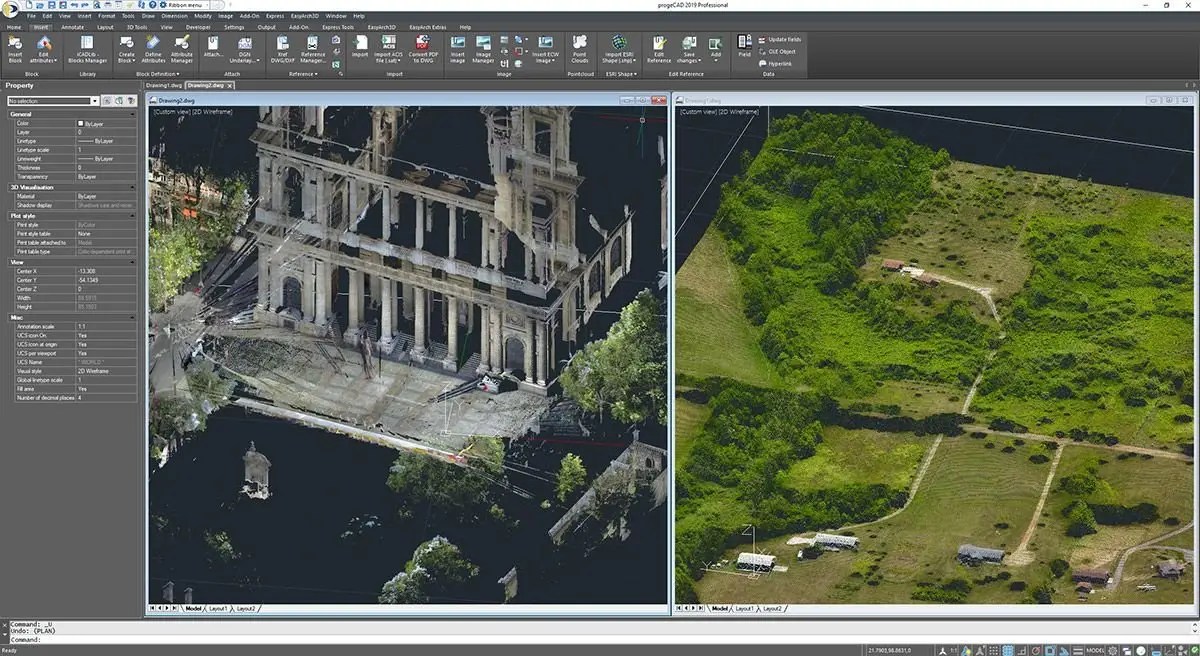This screenshot has height=656, width=1200.
Task: Click the Edit Reference icon
Action: coord(659,49)
